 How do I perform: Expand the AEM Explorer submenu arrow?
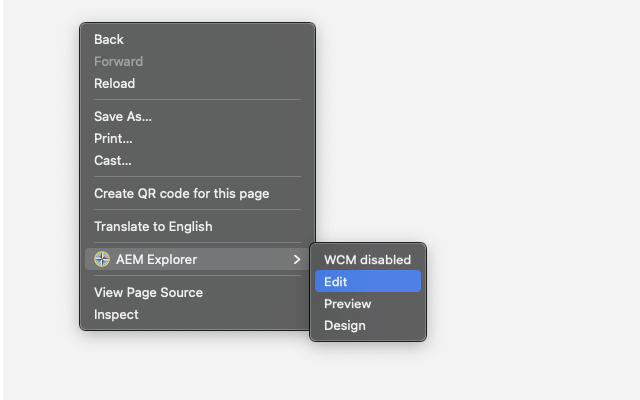(x=297, y=259)
